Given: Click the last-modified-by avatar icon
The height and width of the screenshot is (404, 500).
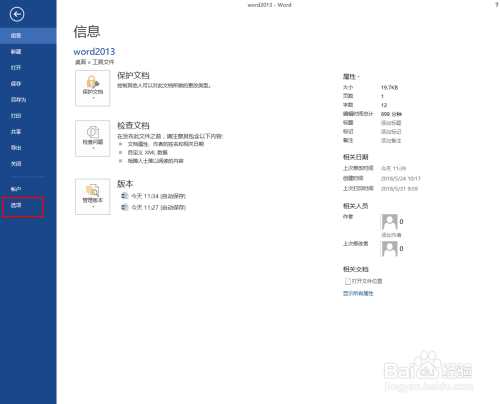Looking at the screenshot, I should [x=389, y=249].
